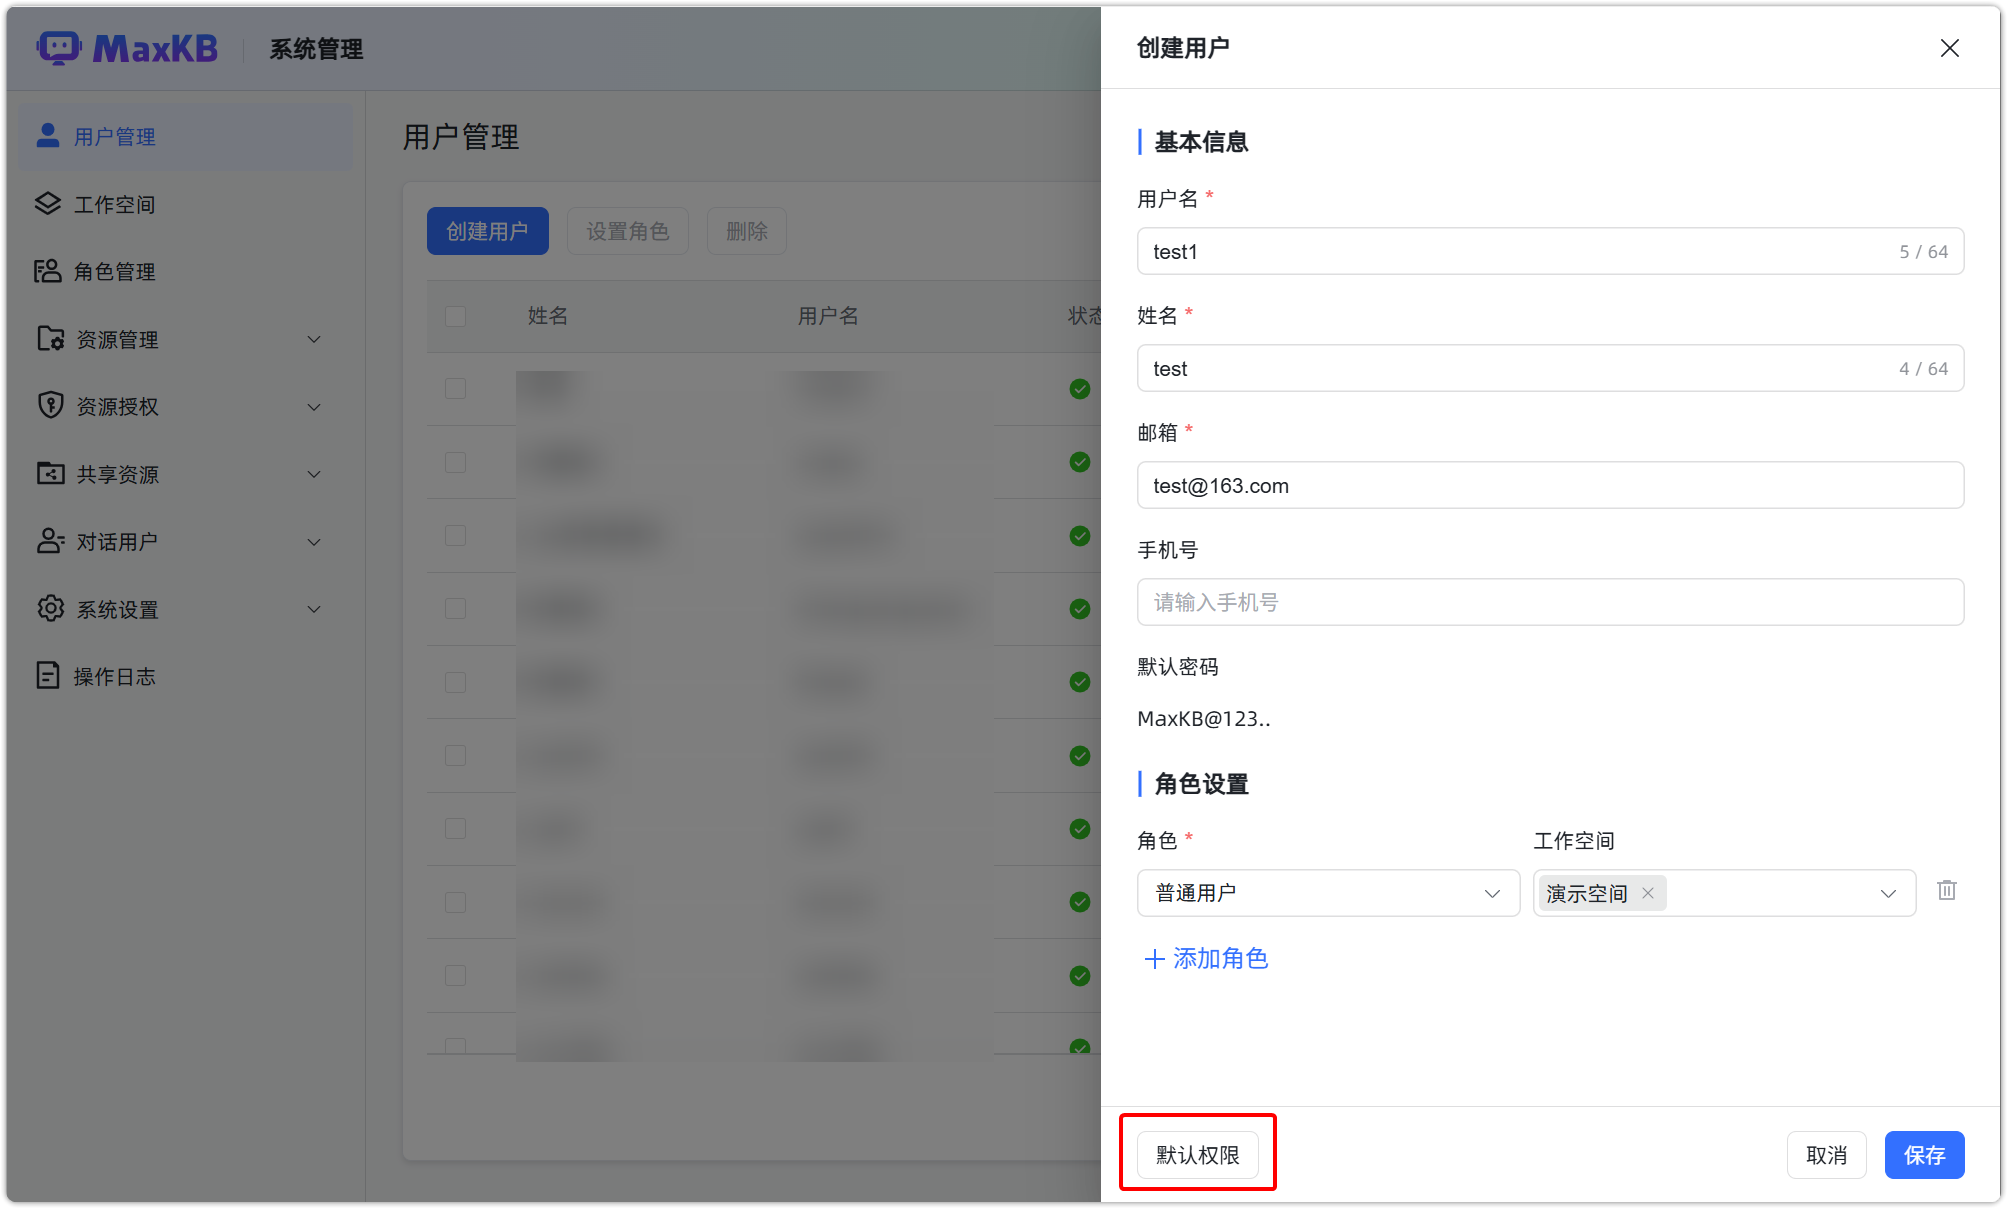Viewport: 2007px width, 1208px height.
Task: Tick the second user row checkbox
Action: pyautogui.click(x=455, y=462)
